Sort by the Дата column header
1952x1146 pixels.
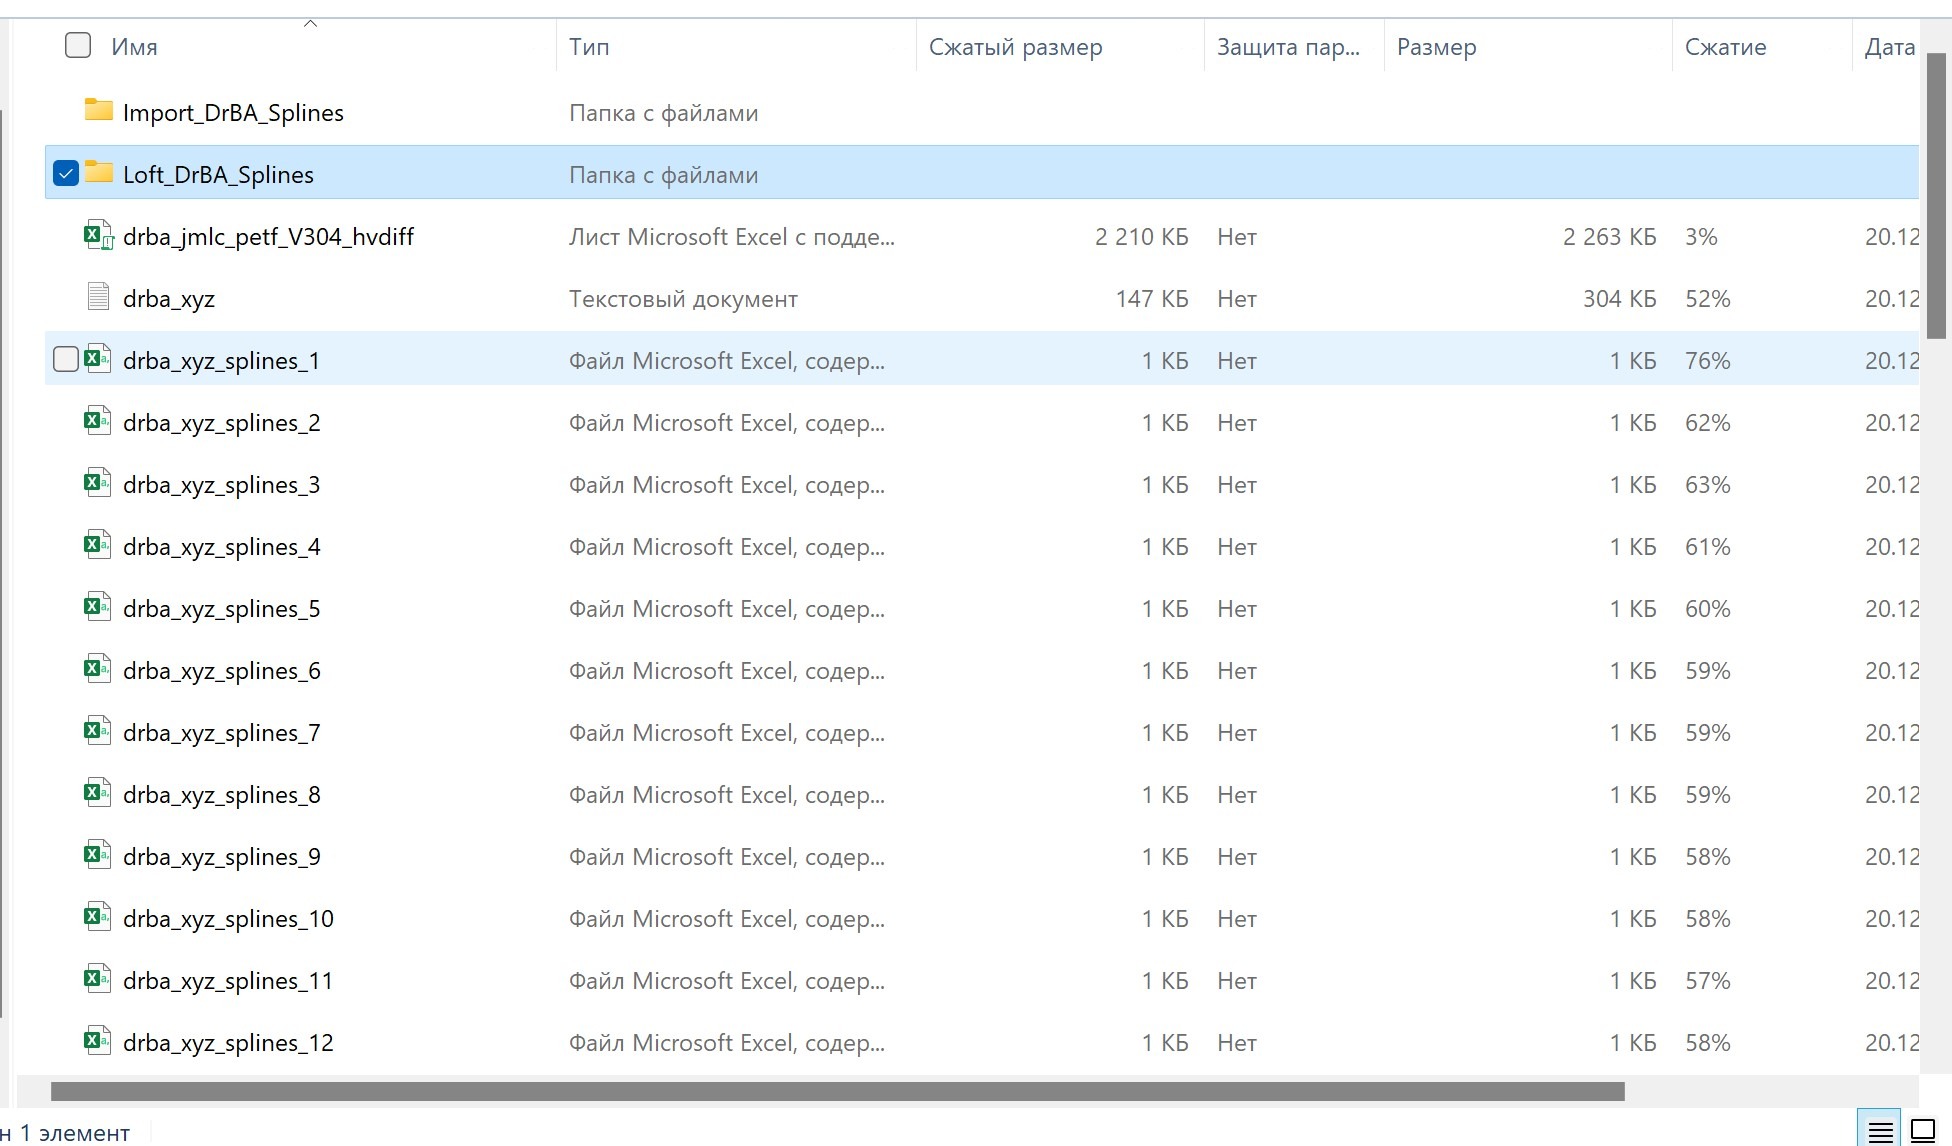point(1890,47)
